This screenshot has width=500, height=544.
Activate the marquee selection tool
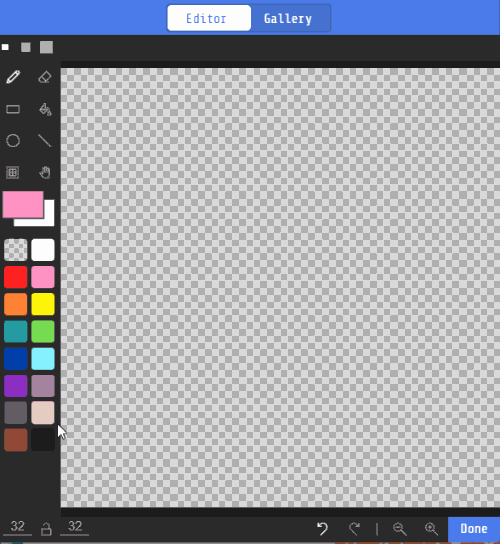(x=13, y=172)
